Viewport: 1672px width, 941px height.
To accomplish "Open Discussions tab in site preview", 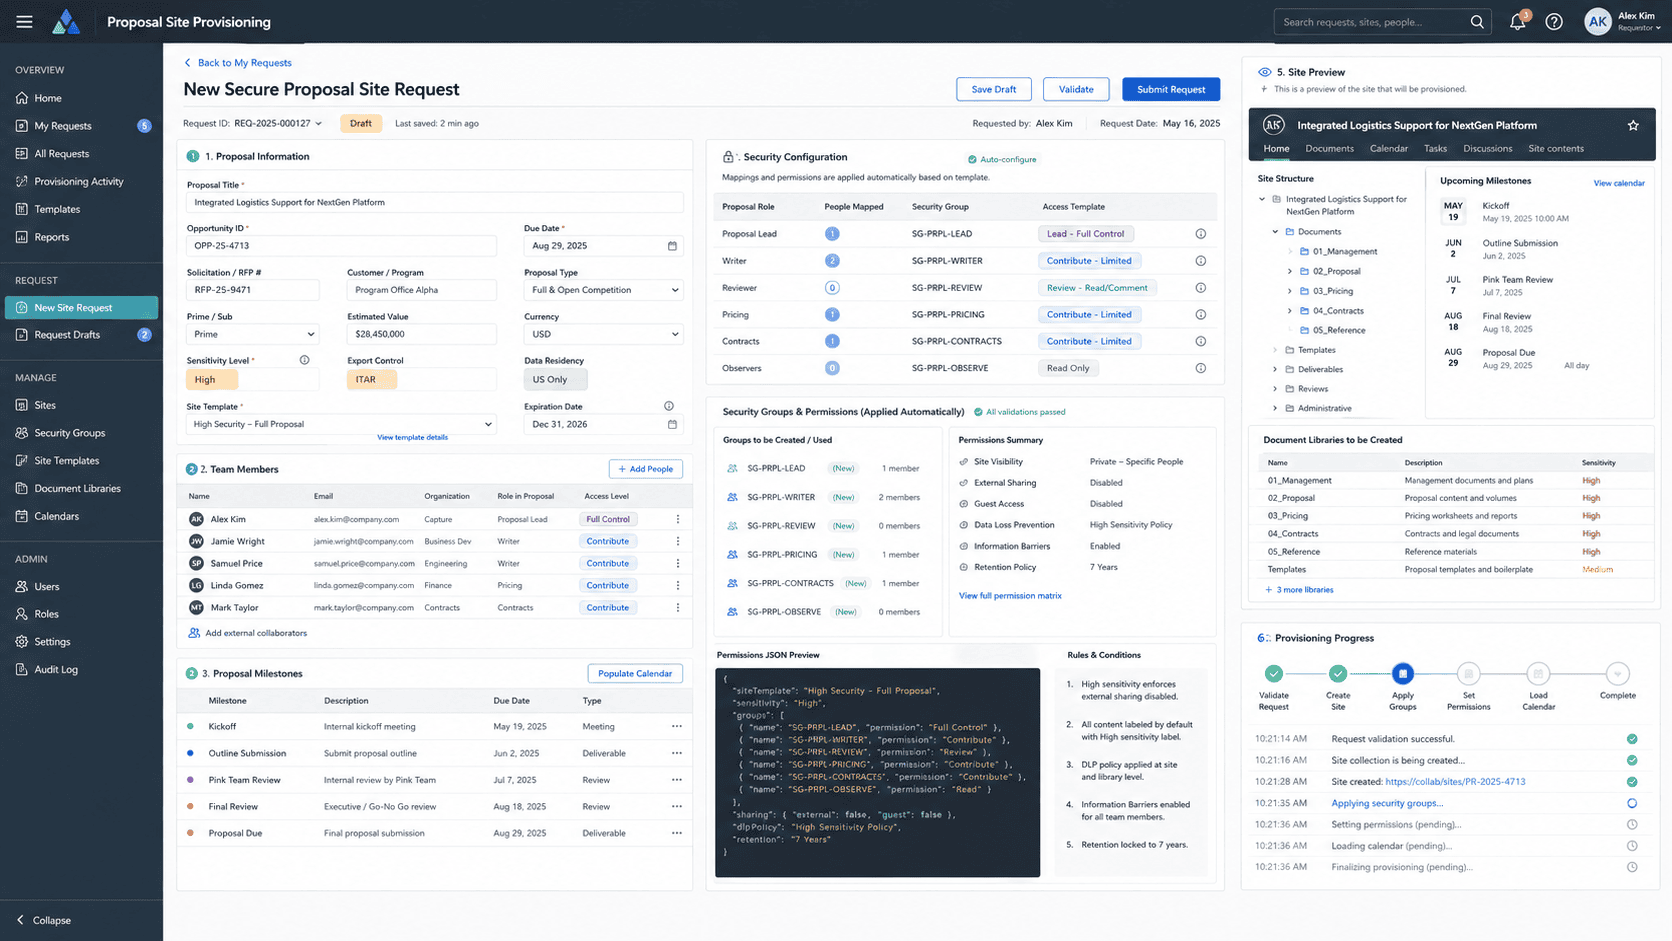I will pyautogui.click(x=1487, y=148).
